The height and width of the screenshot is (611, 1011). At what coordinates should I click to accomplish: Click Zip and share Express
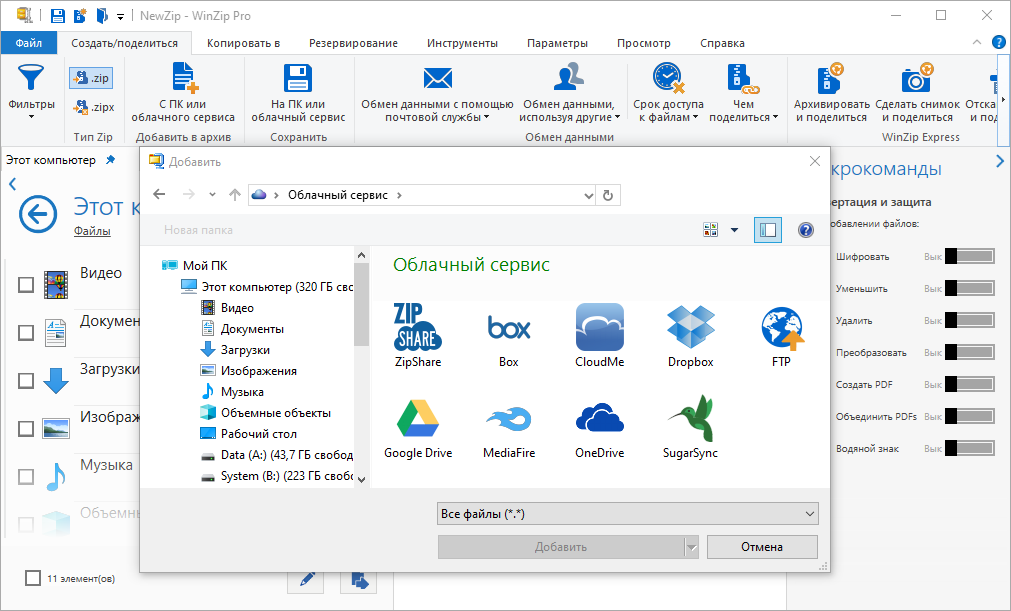click(831, 92)
